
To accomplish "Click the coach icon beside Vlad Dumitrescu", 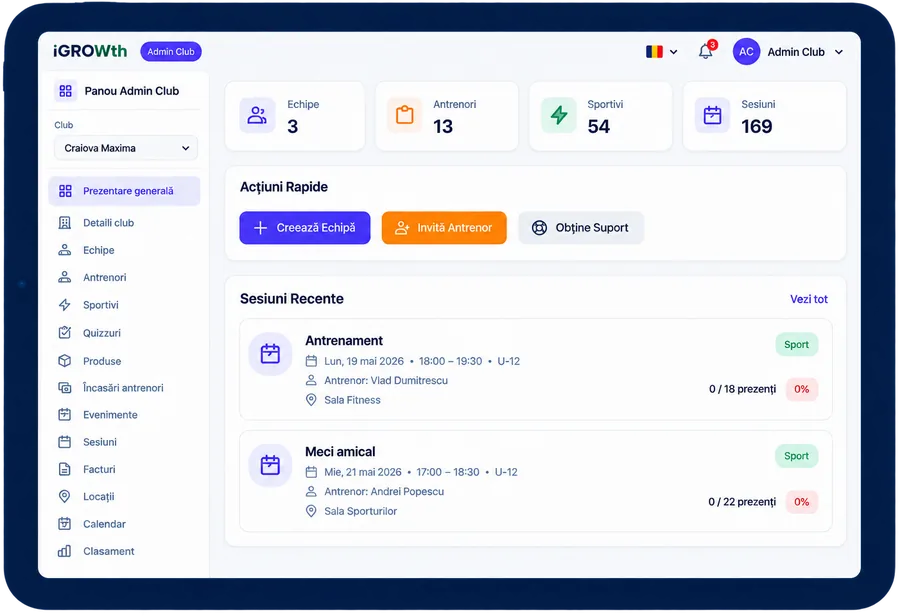I will pyautogui.click(x=311, y=380).
